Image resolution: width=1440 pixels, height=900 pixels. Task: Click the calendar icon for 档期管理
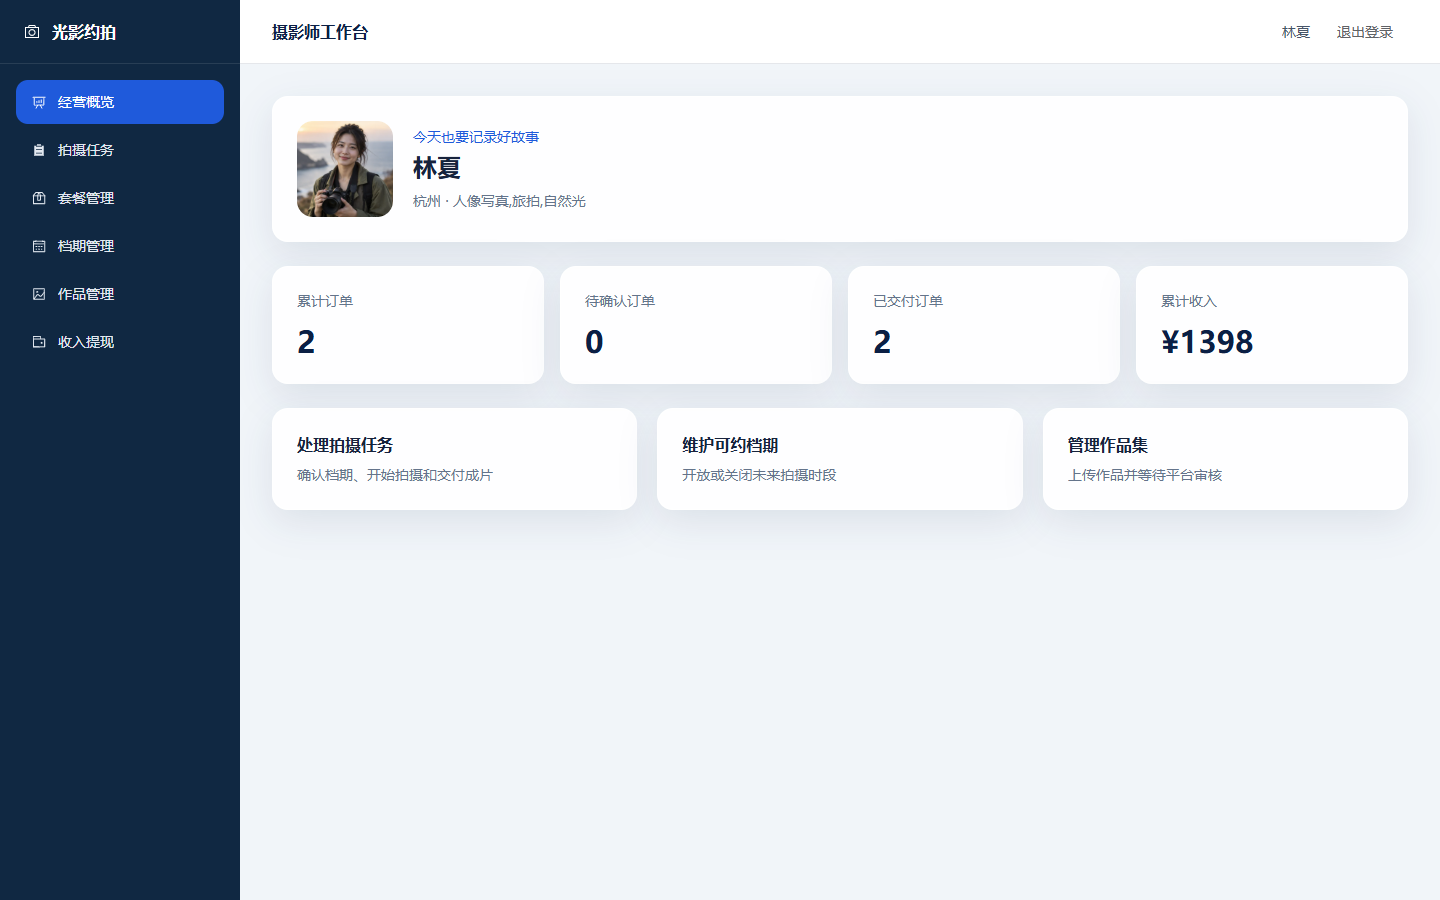pyautogui.click(x=39, y=246)
